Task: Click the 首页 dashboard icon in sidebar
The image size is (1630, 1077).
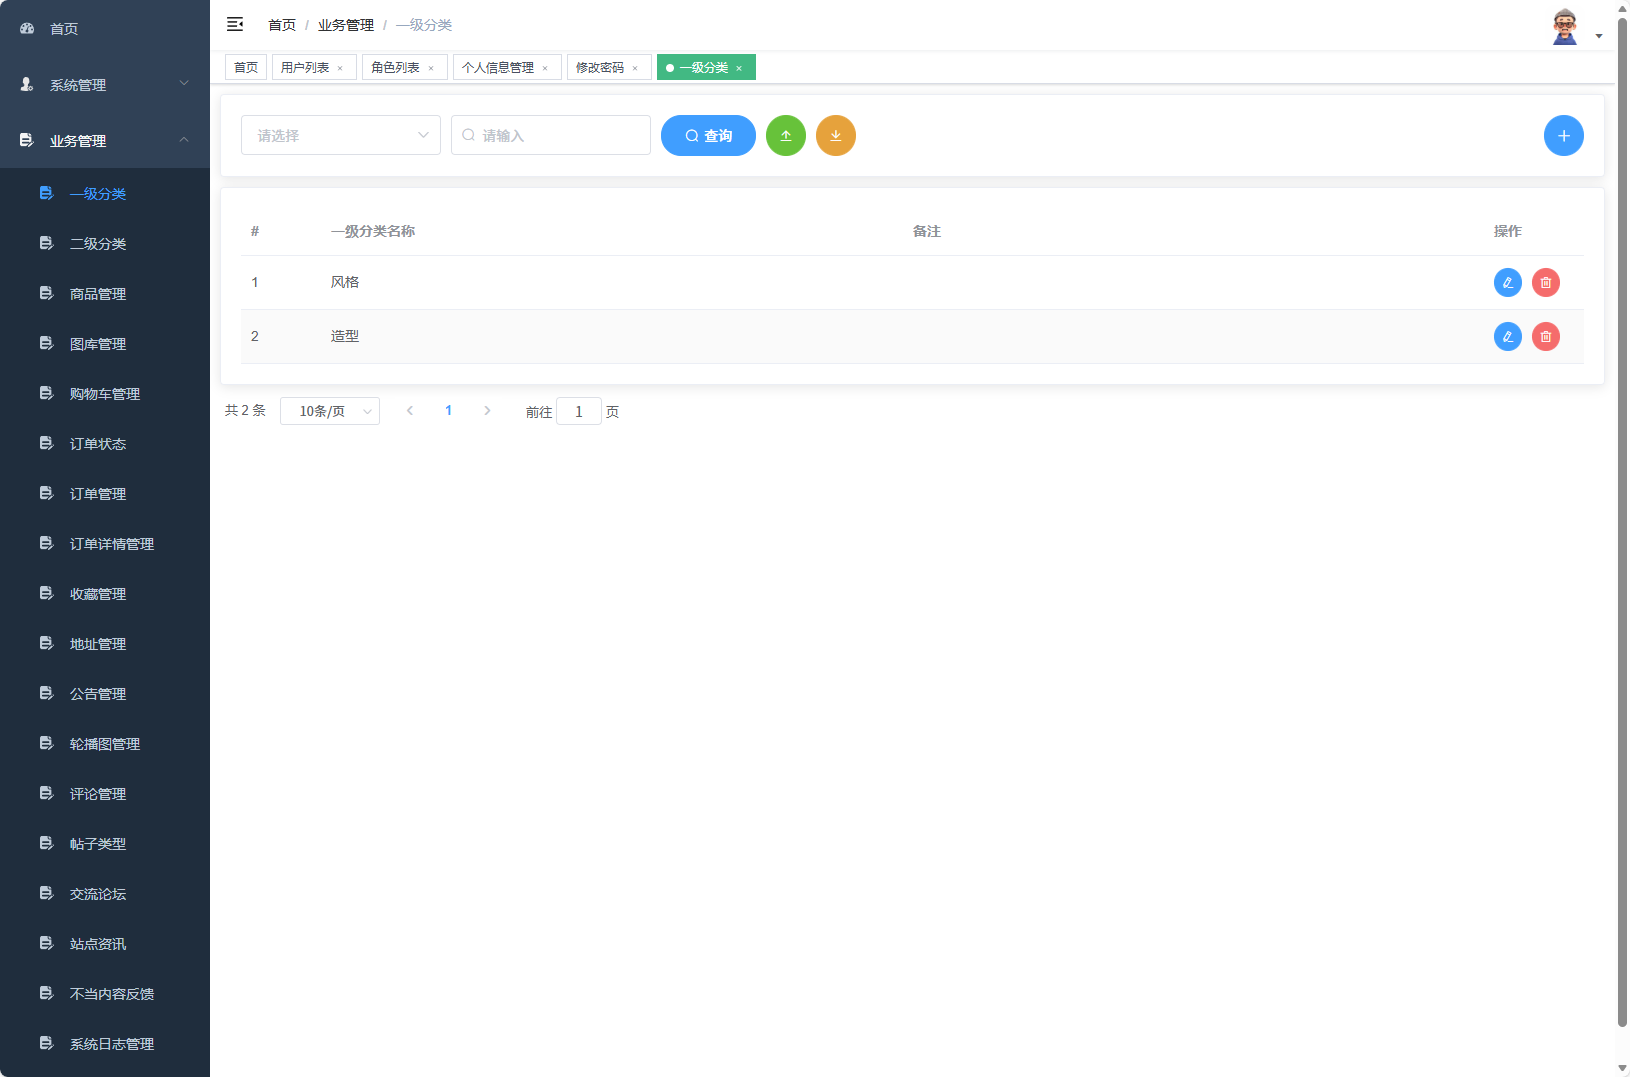Action: 26,28
